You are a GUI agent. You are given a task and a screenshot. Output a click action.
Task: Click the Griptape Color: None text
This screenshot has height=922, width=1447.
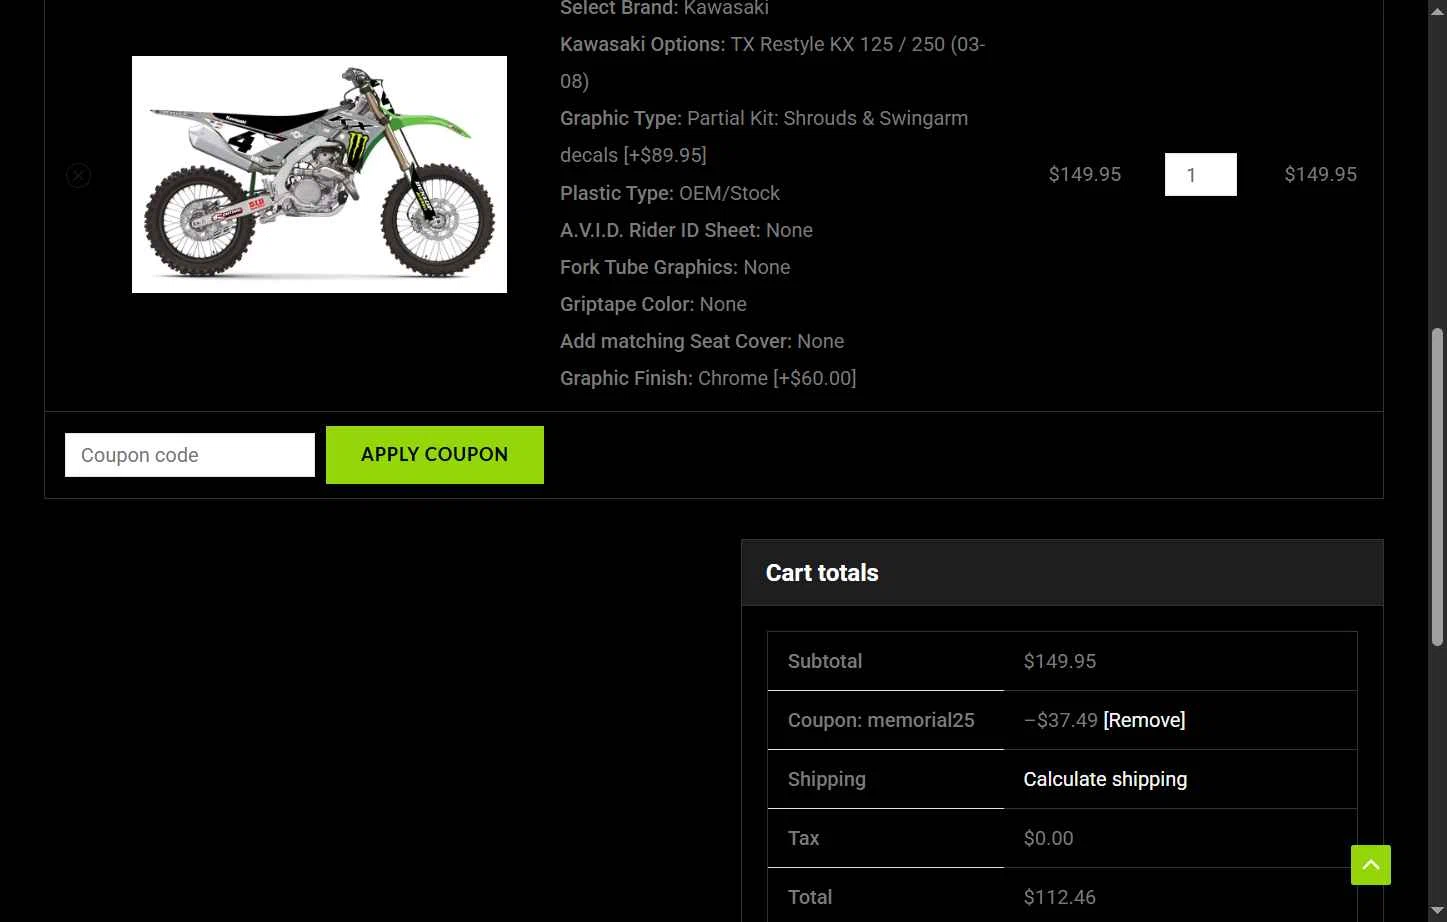[653, 304]
